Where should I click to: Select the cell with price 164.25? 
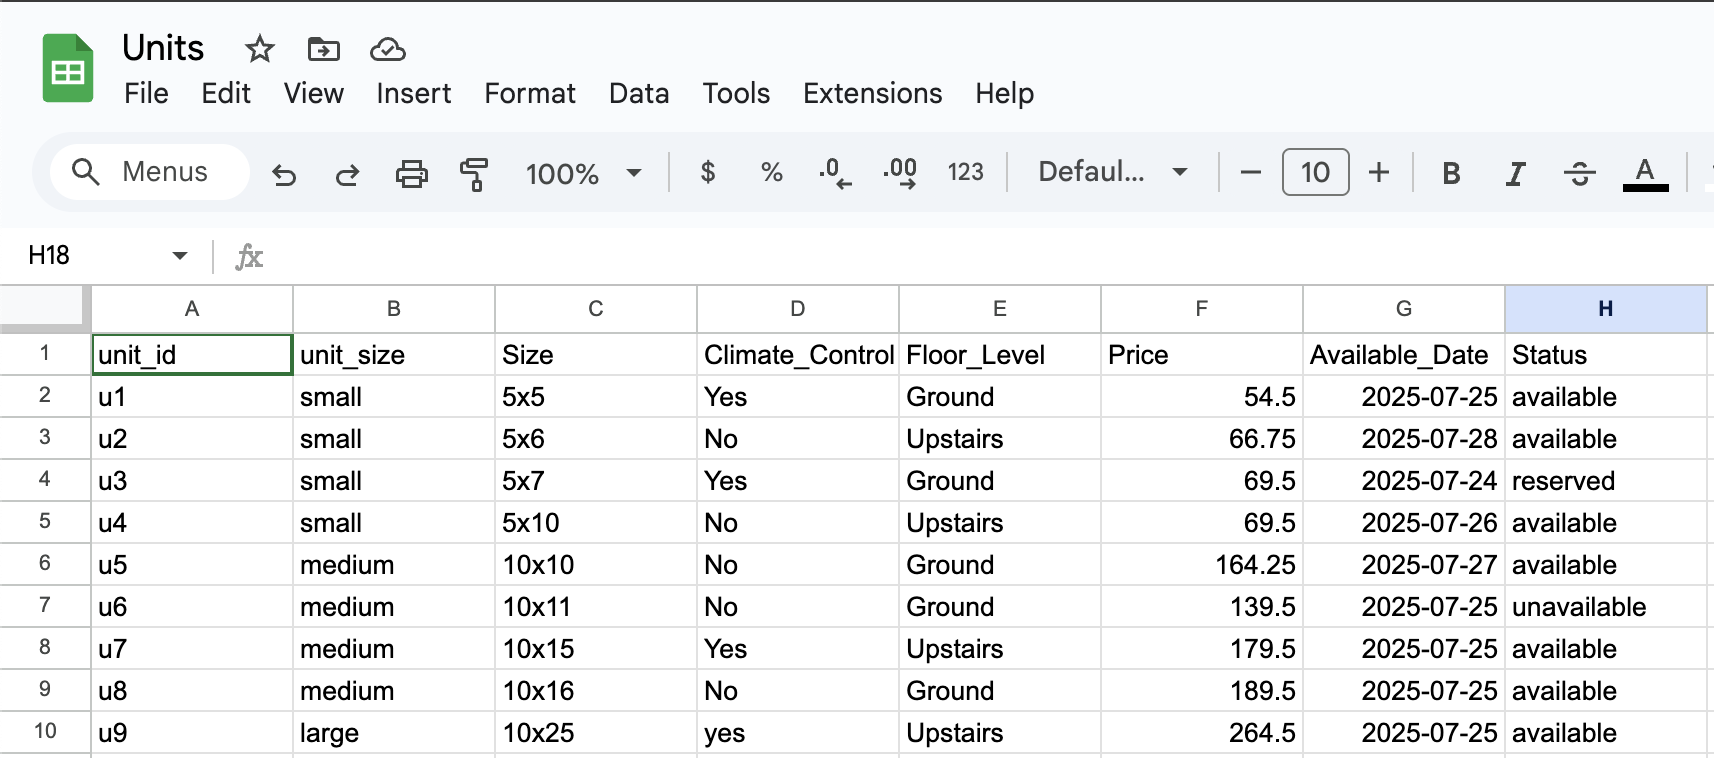1202,564
